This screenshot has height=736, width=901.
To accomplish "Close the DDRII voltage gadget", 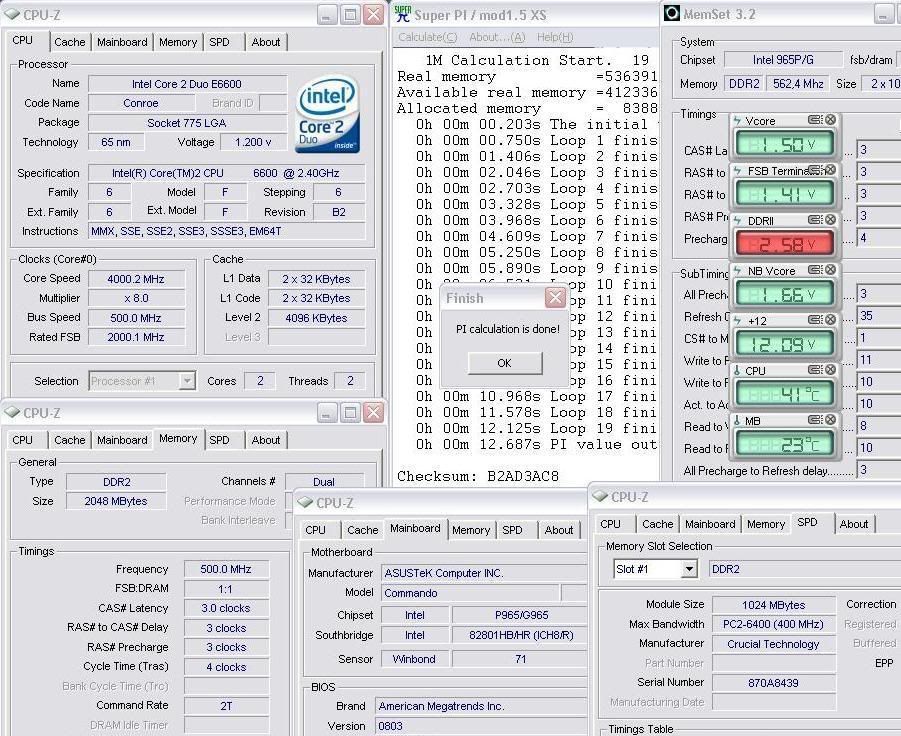I will pos(830,219).
